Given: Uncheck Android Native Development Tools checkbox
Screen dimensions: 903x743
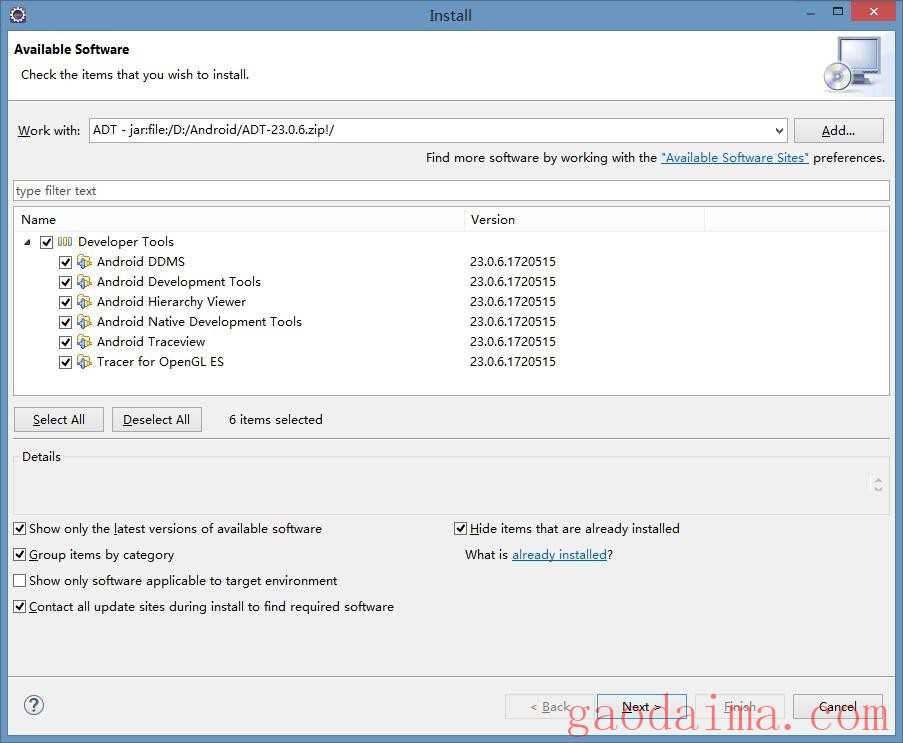Looking at the screenshot, I should point(66,323).
